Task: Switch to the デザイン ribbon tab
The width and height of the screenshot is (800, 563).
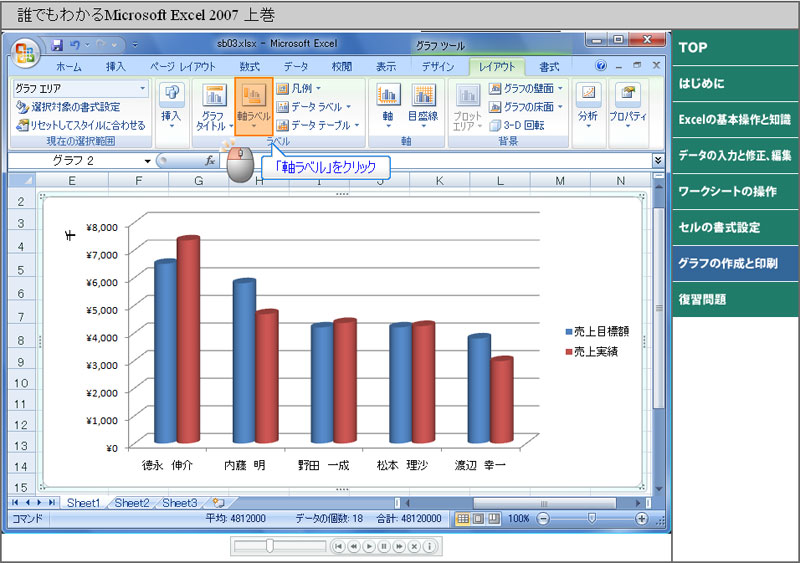Action: pyautogui.click(x=437, y=67)
